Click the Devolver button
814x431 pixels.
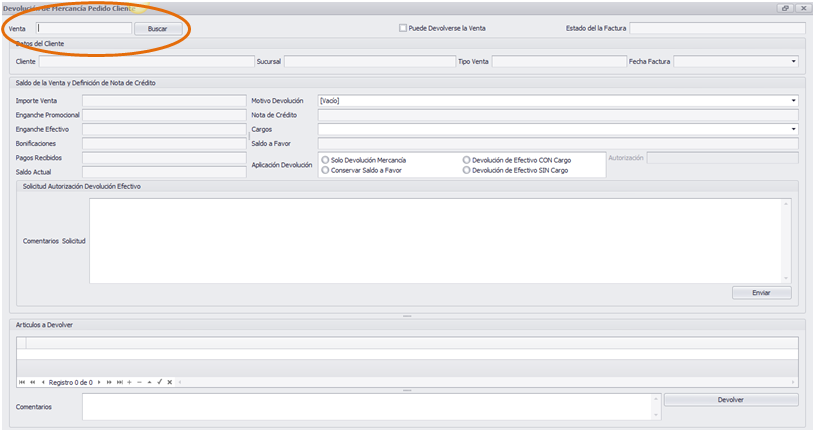(x=730, y=400)
